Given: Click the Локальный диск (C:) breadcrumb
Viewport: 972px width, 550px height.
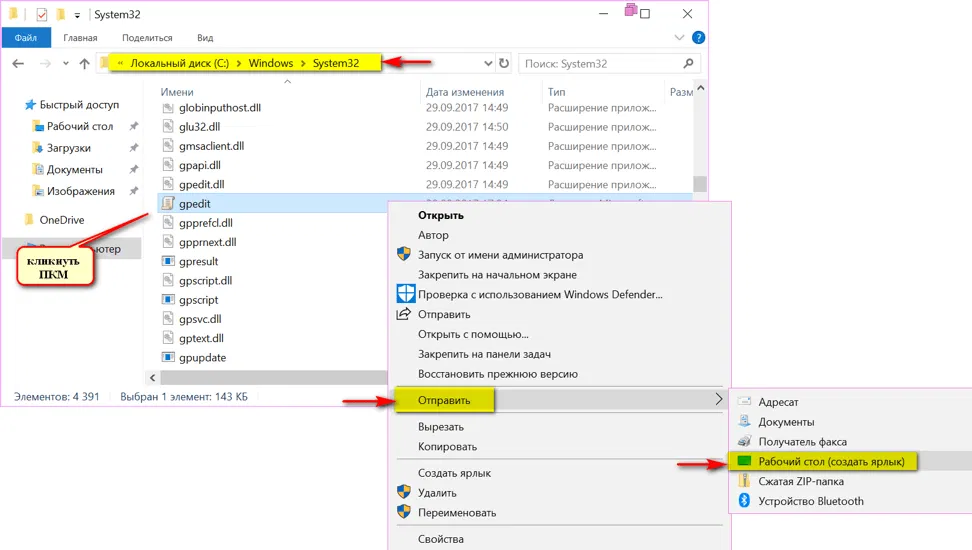Looking at the screenshot, I should pyautogui.click(x=180, y=63).
